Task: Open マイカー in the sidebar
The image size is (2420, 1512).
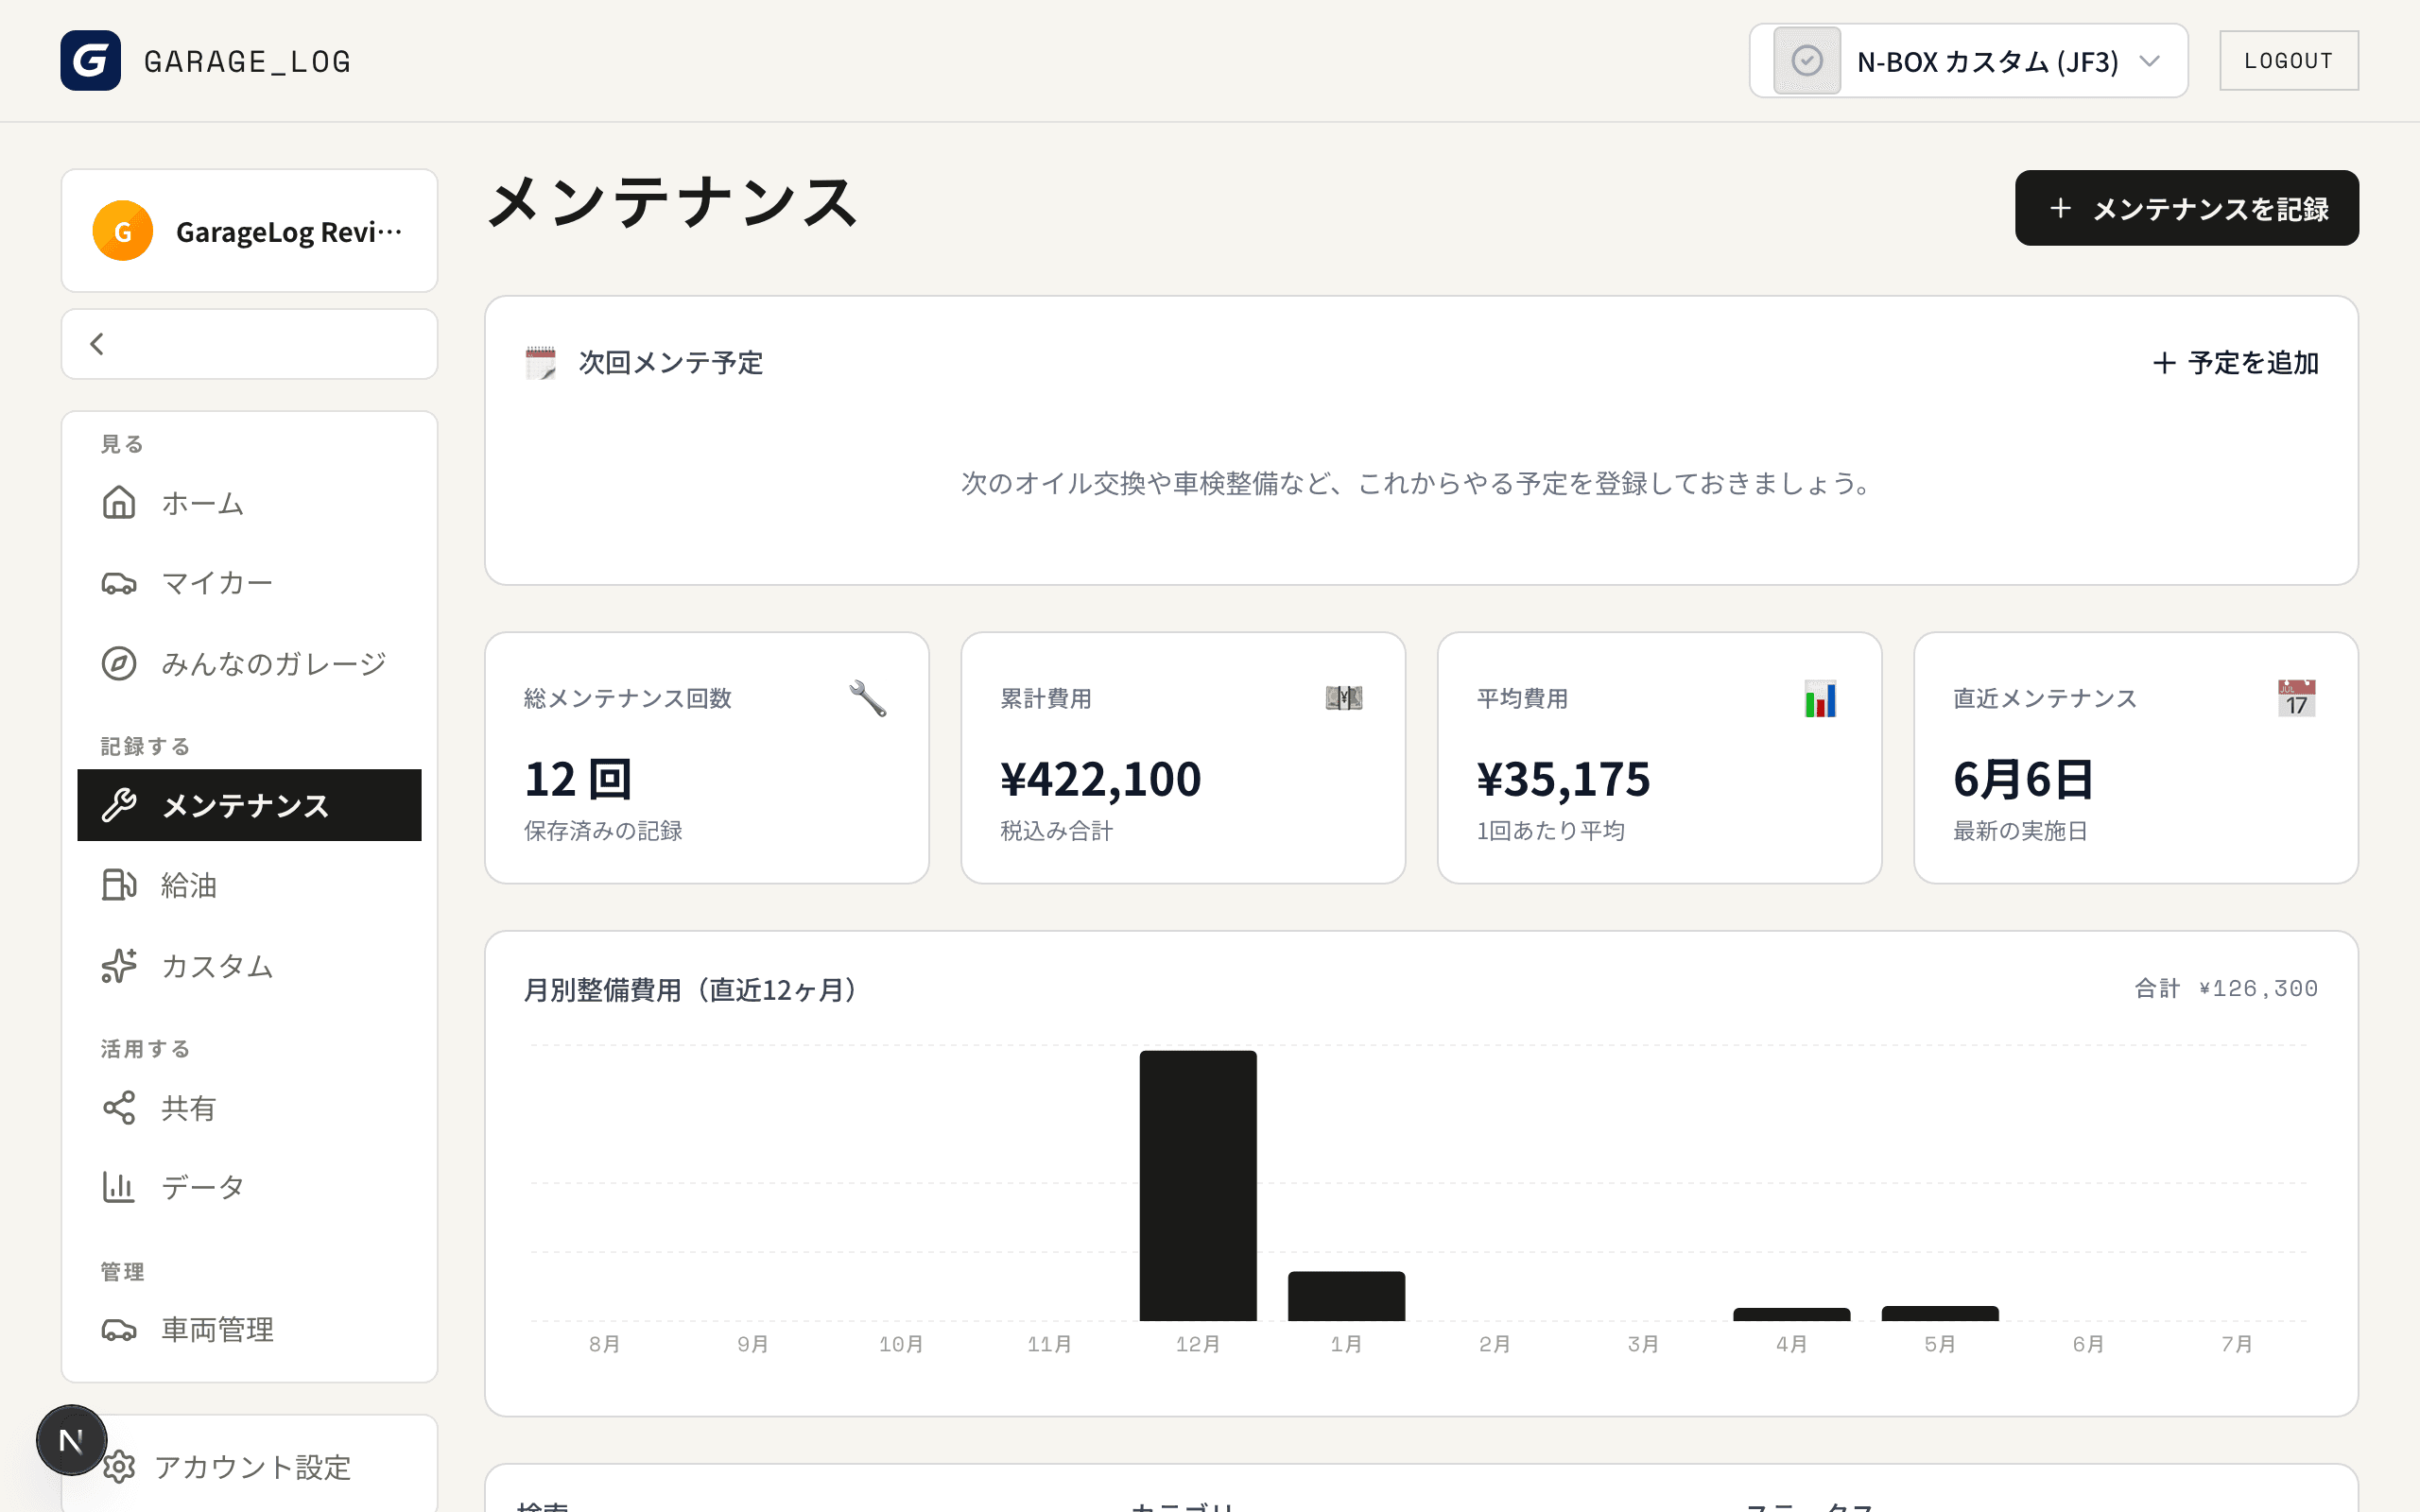Action: pos(249,583)
